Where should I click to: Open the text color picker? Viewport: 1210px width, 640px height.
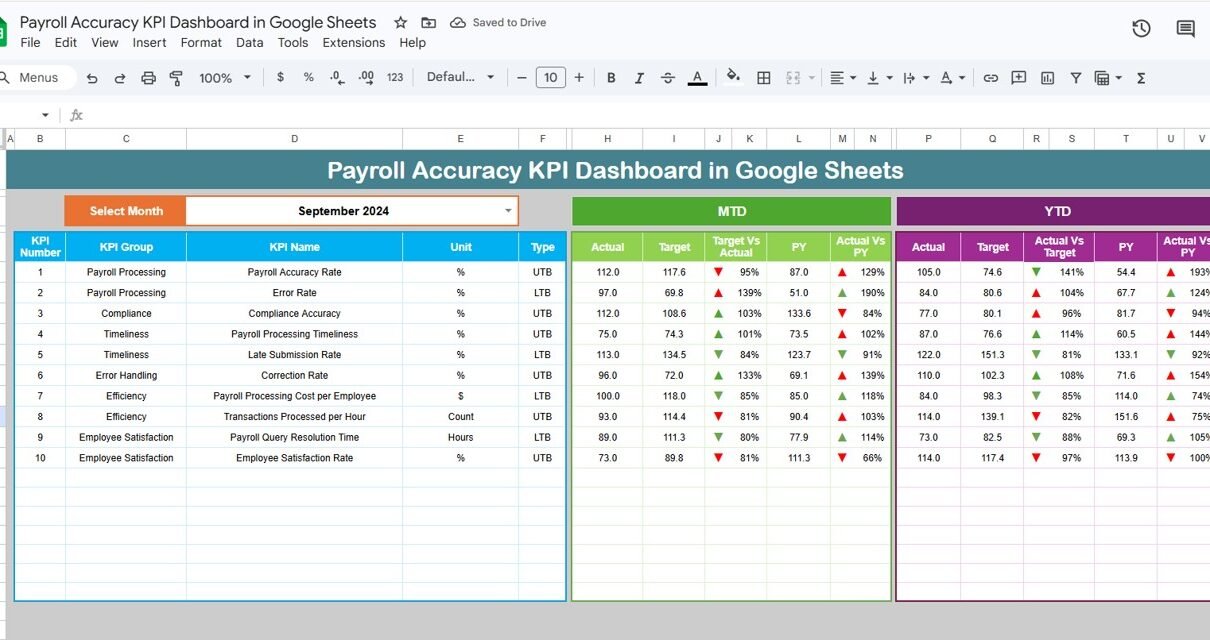point(698,78)
